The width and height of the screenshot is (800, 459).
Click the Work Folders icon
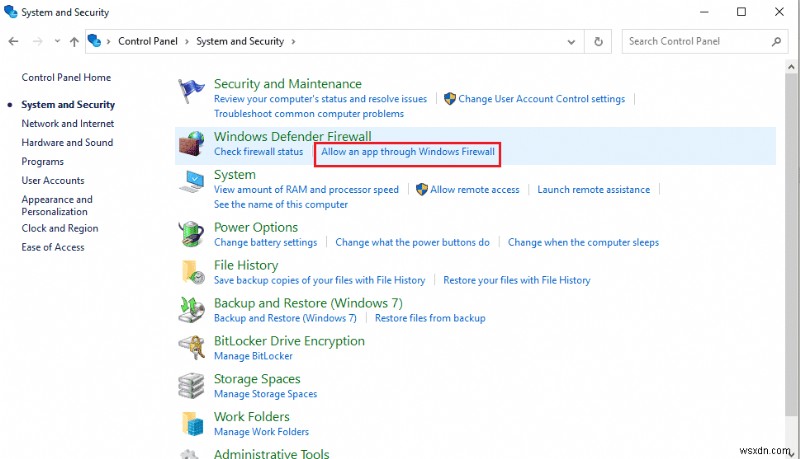tap(191, 424)
